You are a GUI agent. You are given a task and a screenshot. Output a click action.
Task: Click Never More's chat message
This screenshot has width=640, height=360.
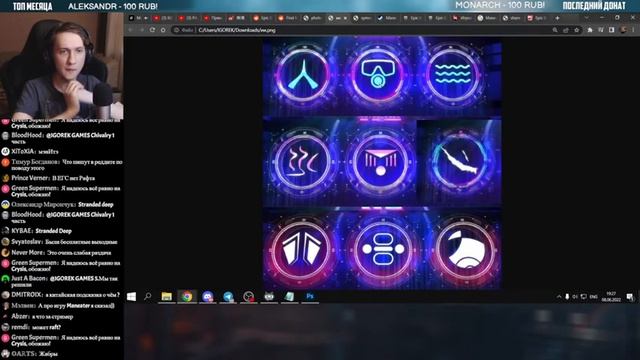tap(56, 253)
